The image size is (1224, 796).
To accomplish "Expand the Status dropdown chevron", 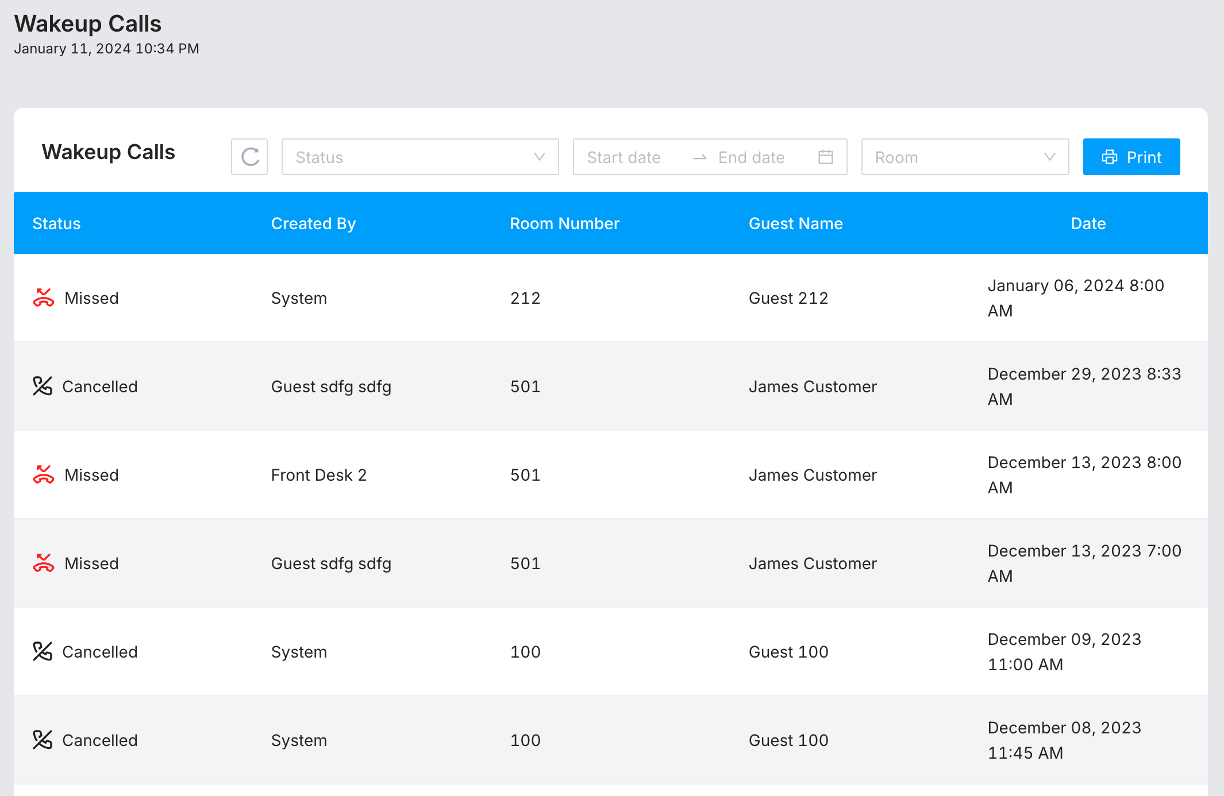I will pos(540,157).
